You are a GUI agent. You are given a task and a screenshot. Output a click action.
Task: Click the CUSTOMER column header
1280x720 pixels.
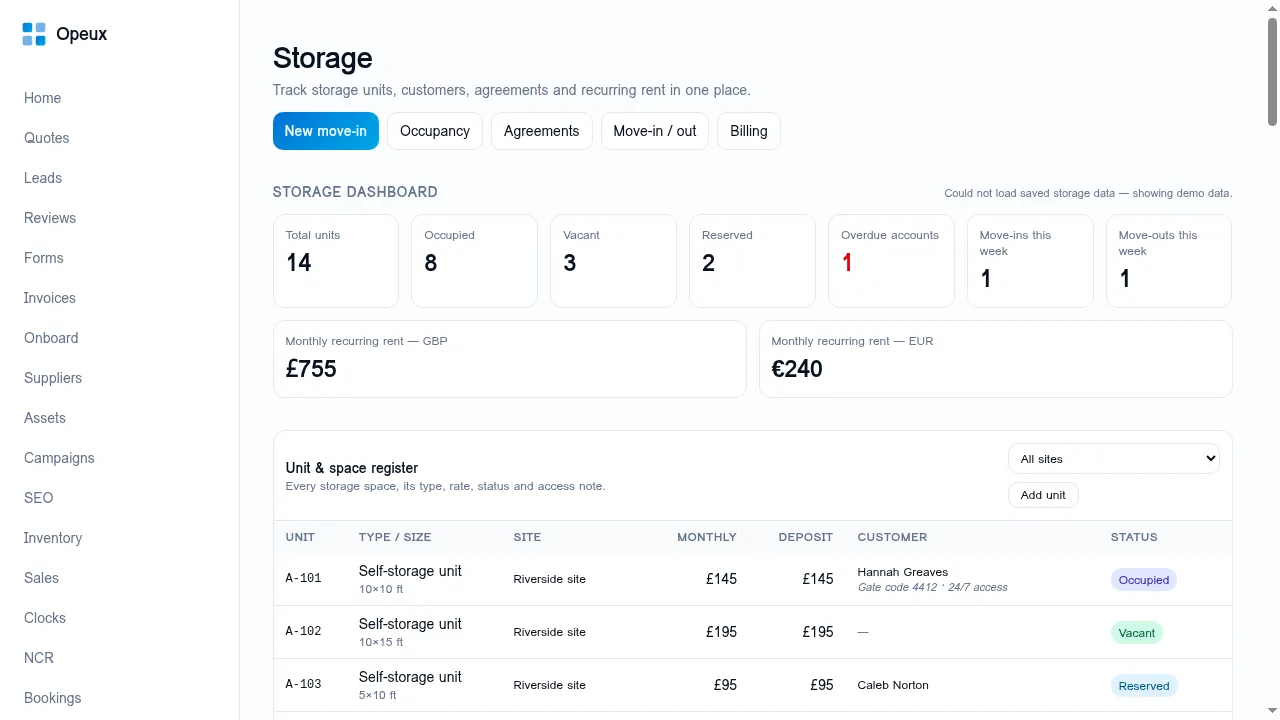(x=892, y=537)
